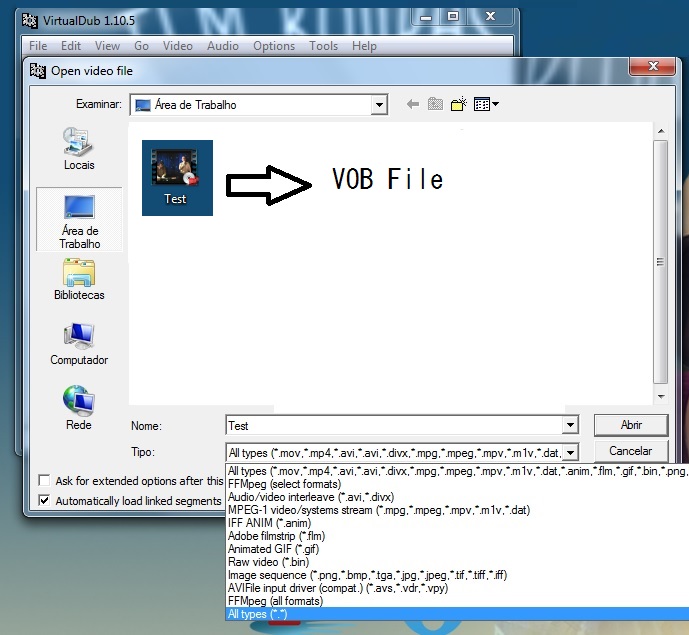
Task: Choose IFF ANIM (*.anim) type
Action: tap(457, 523)
